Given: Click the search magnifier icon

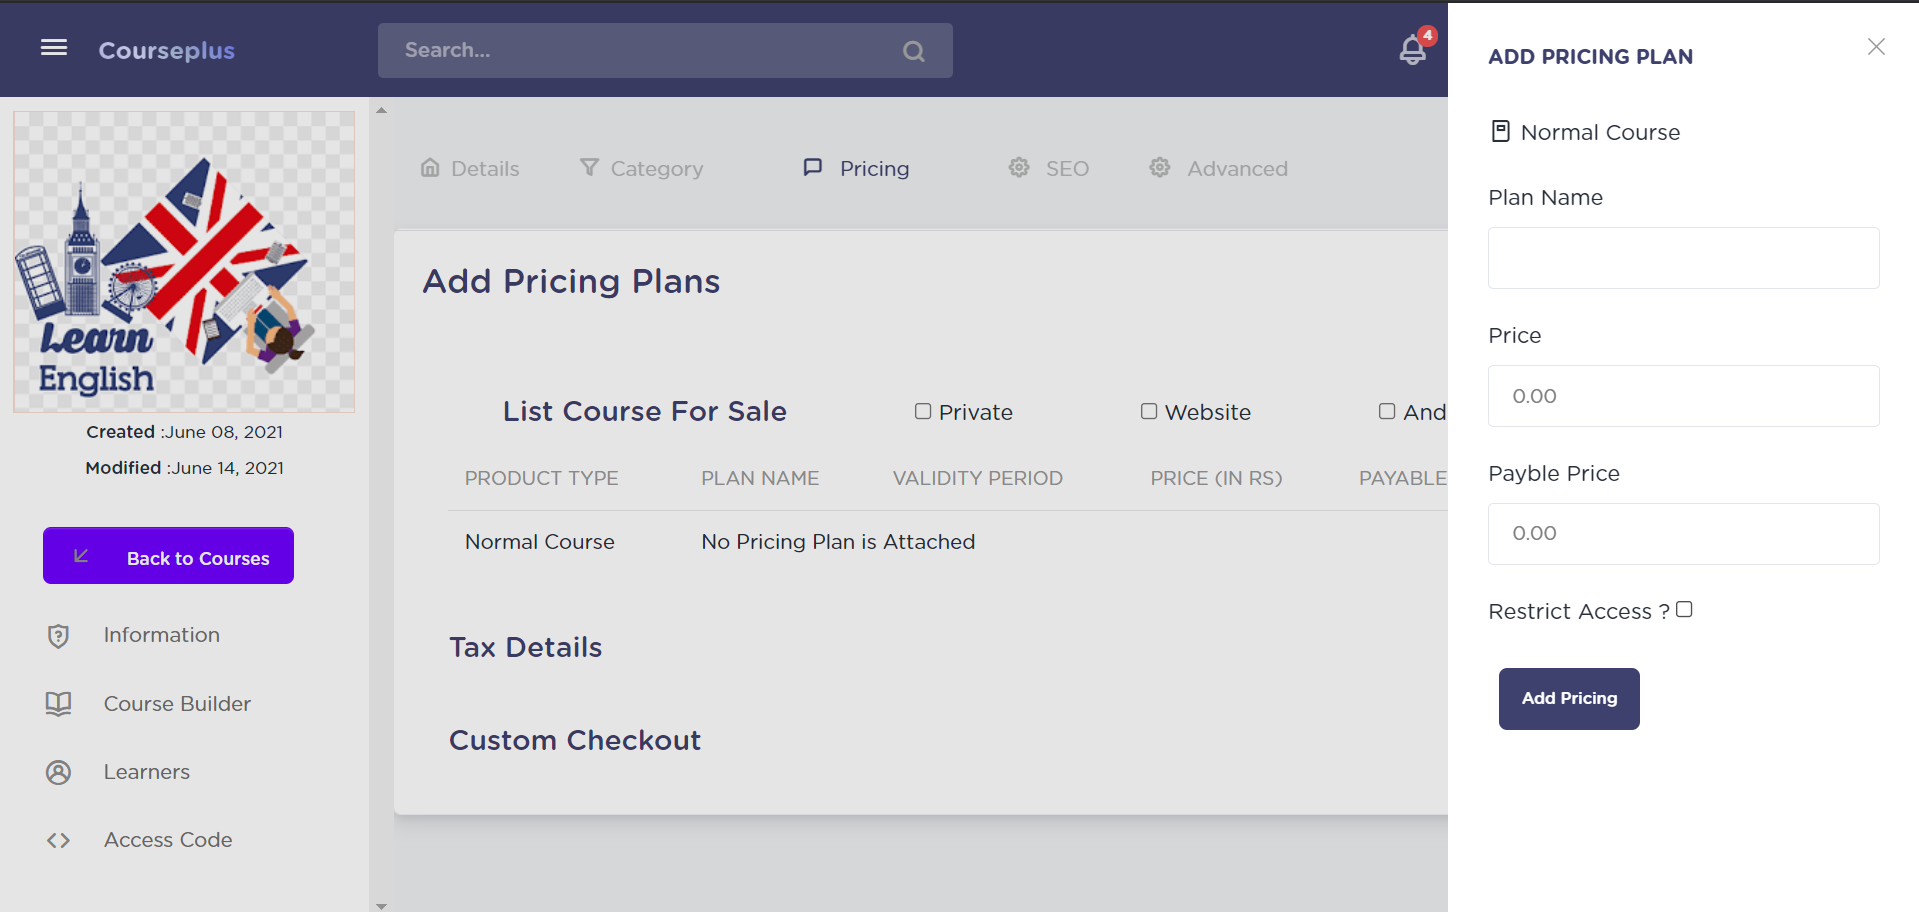Looking at the screenshot, I should 913,51.
